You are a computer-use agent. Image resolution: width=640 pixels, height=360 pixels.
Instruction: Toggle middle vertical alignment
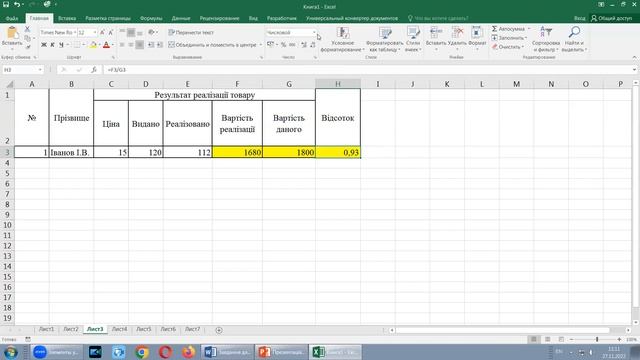pos(131,32)
